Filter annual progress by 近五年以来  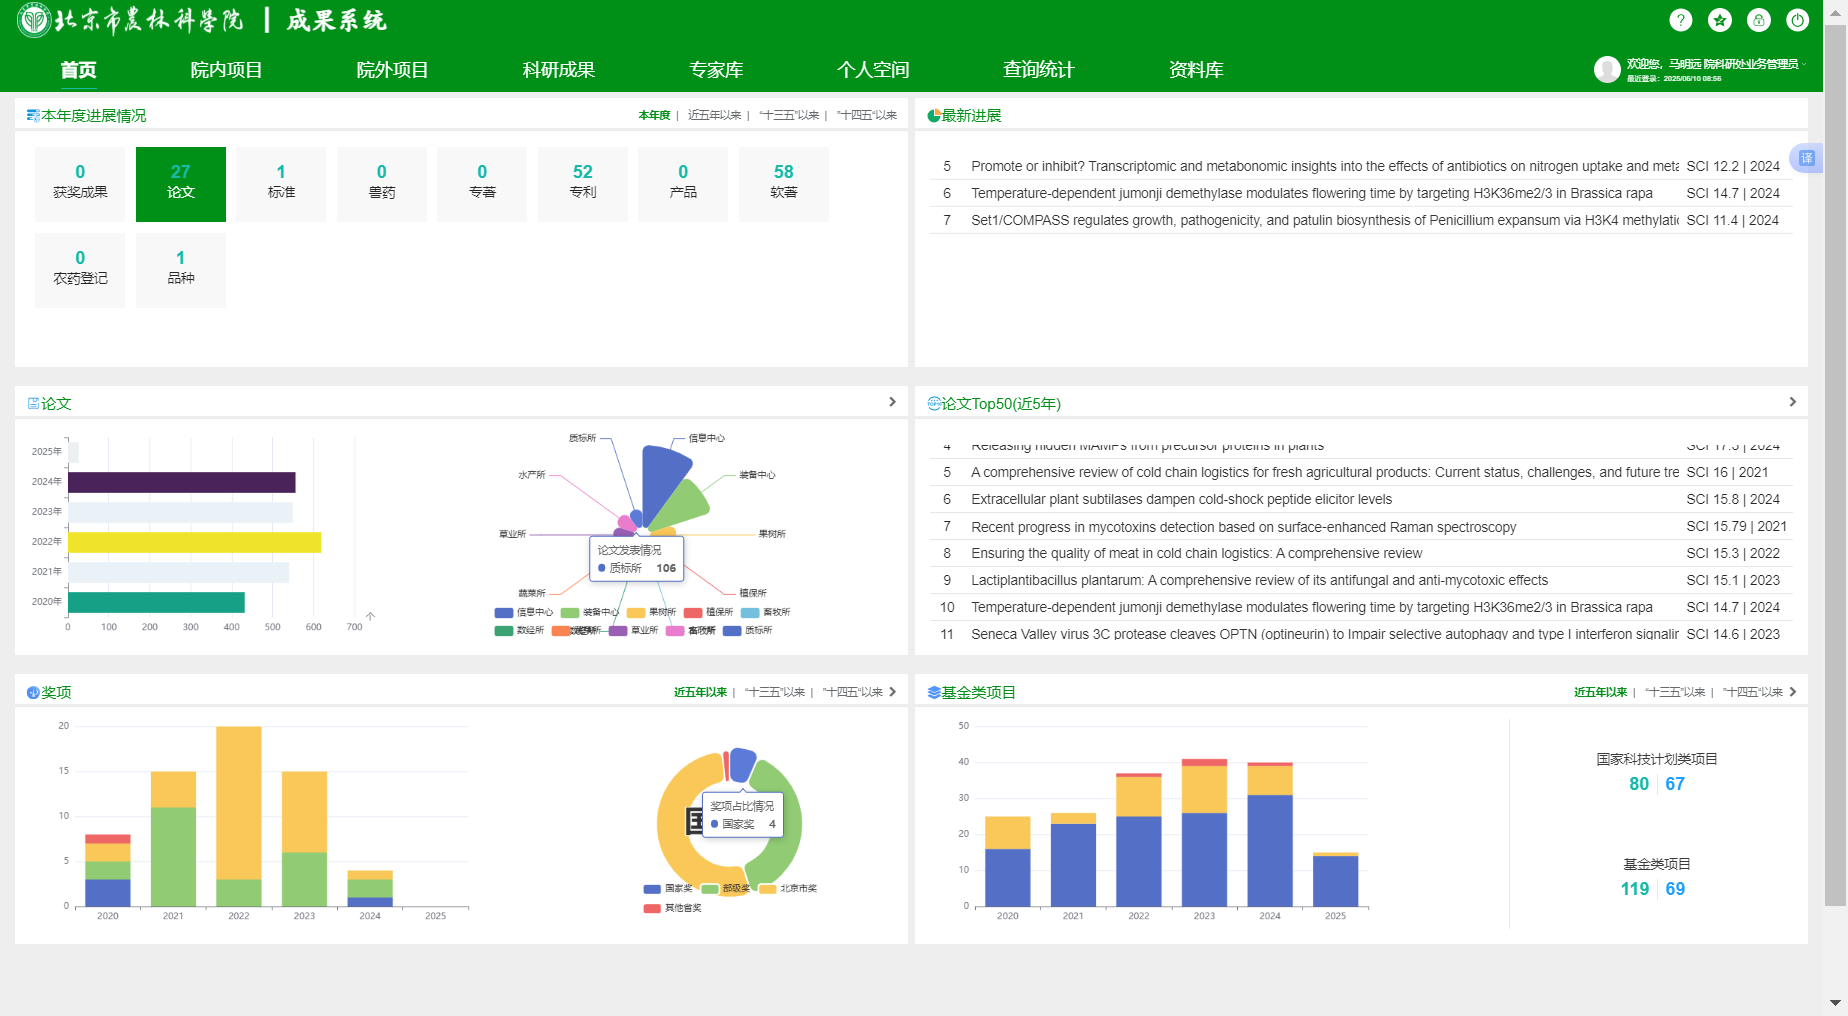tap(714, 115)
